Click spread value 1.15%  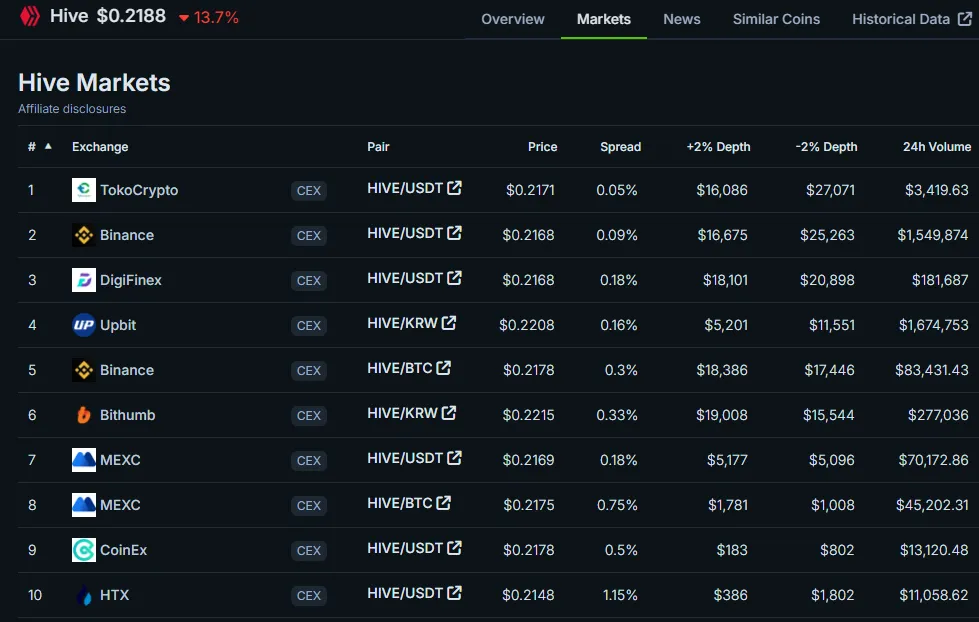(620, 595)
